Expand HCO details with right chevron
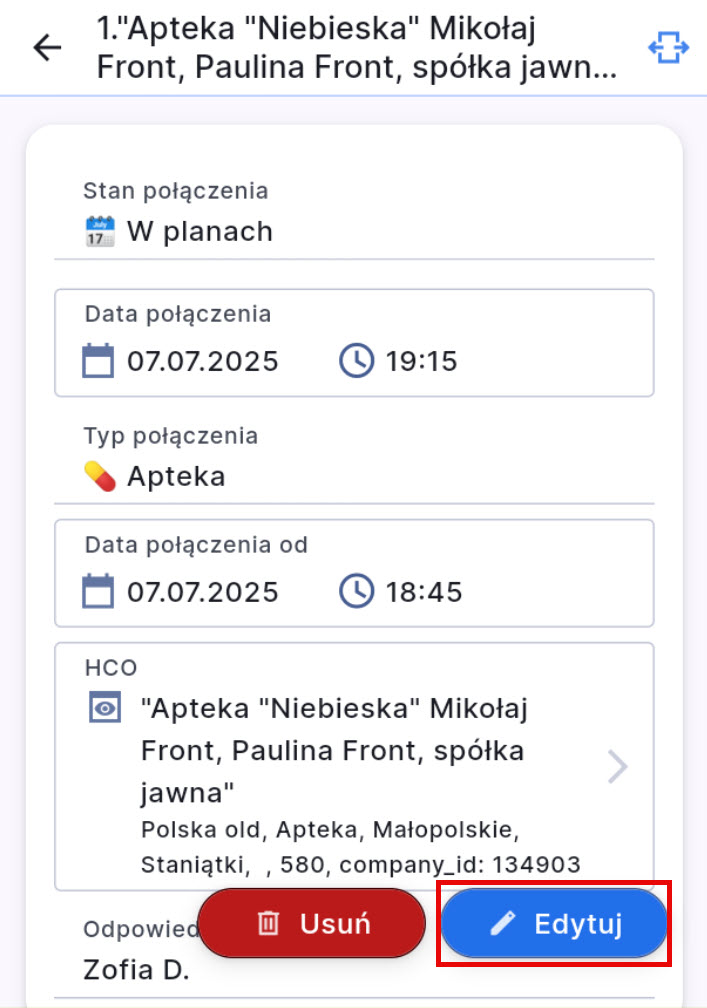This screenshot has width=707, height=1008. click(618, 767)
